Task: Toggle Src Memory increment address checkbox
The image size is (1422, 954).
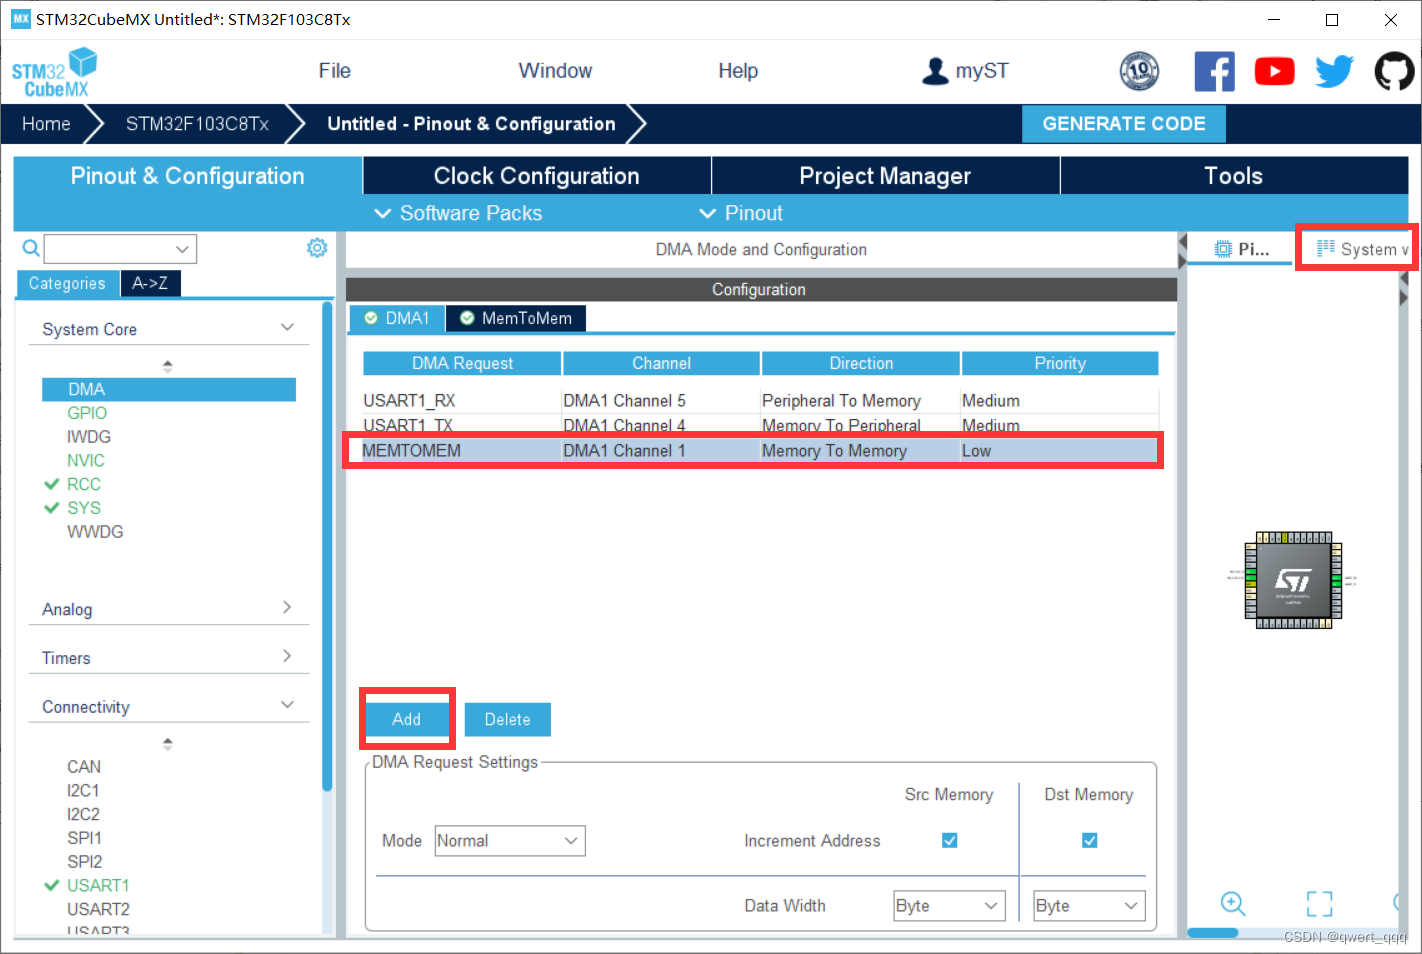Action: 950,841
